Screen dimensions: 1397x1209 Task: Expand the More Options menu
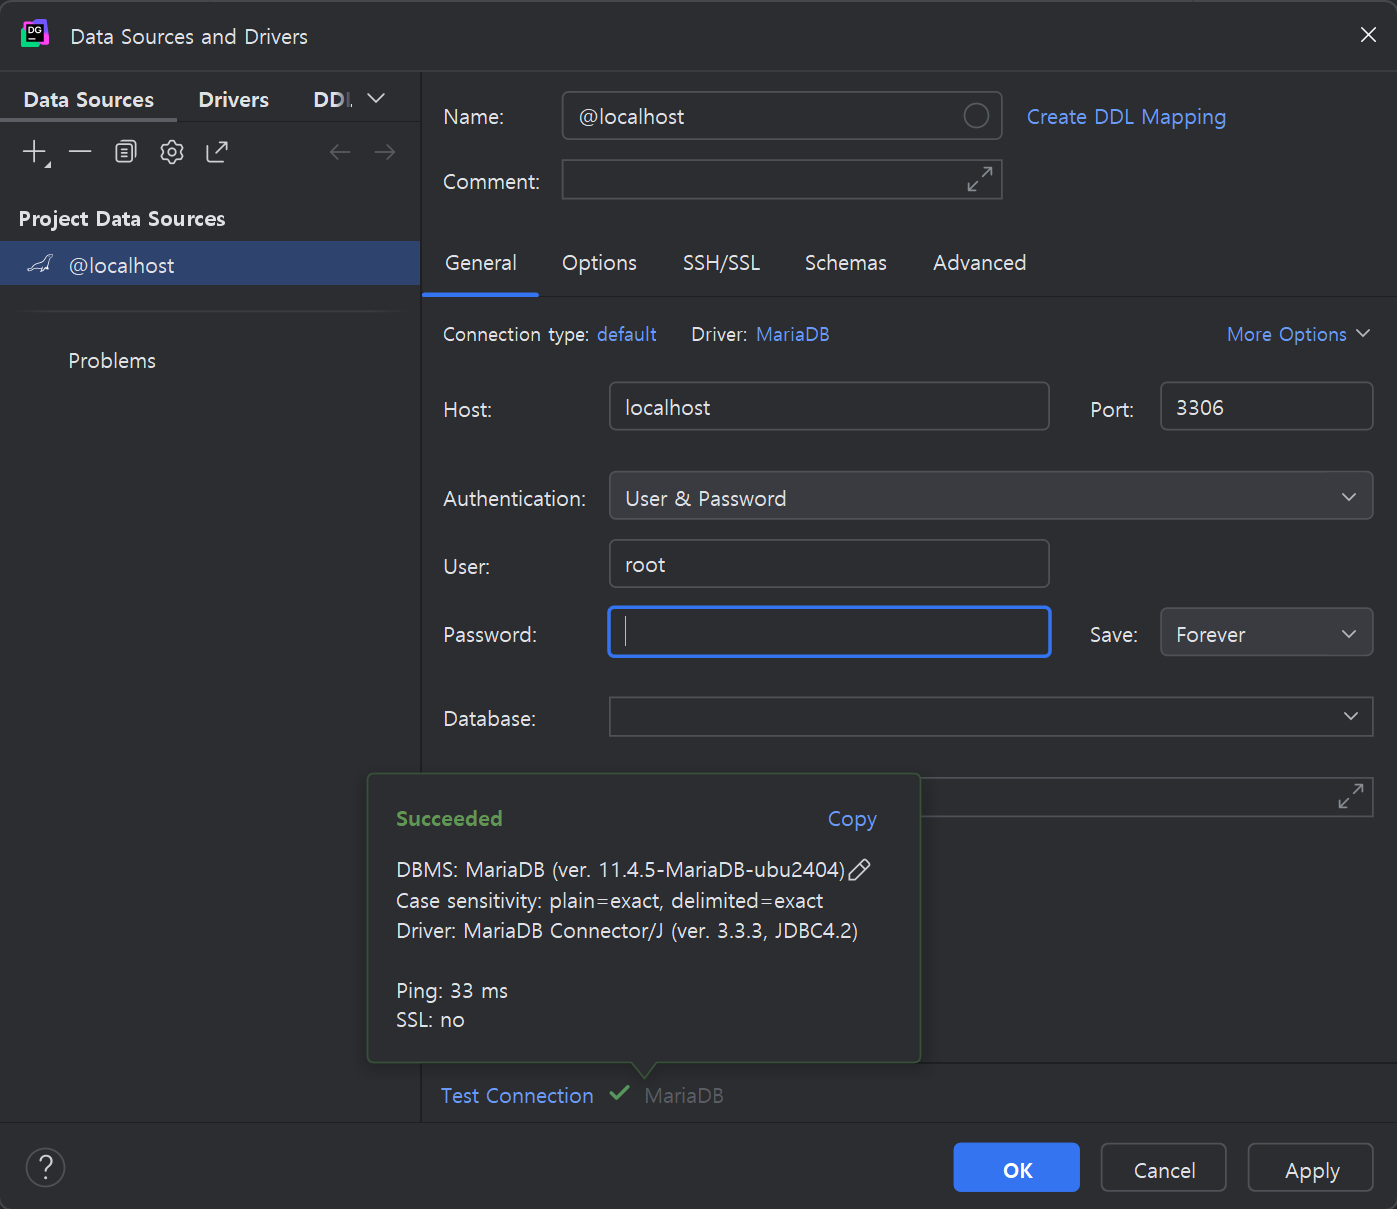point(1298,334)
